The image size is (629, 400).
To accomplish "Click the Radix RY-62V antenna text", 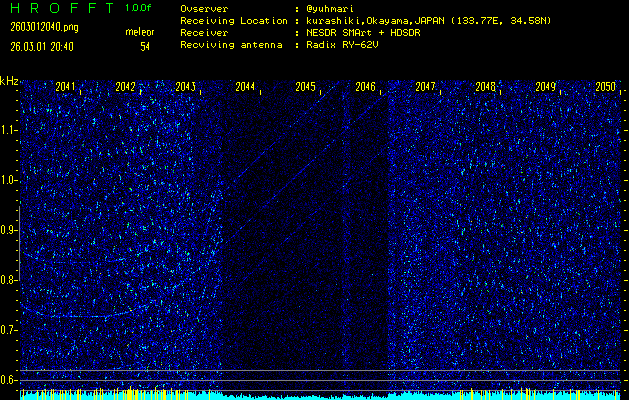I will point(342,45).
